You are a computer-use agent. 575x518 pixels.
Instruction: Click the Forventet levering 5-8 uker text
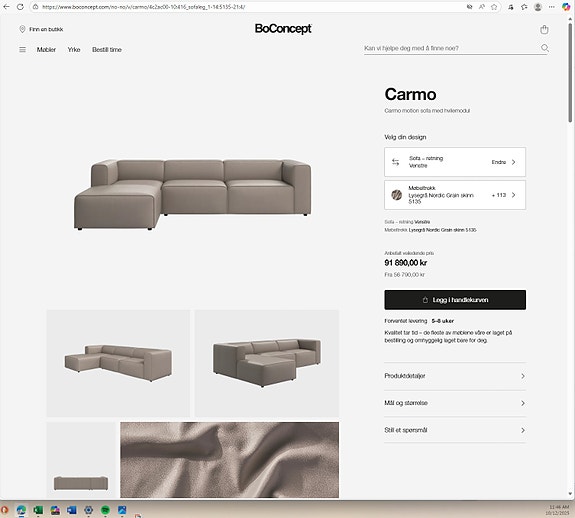[419, 321]
